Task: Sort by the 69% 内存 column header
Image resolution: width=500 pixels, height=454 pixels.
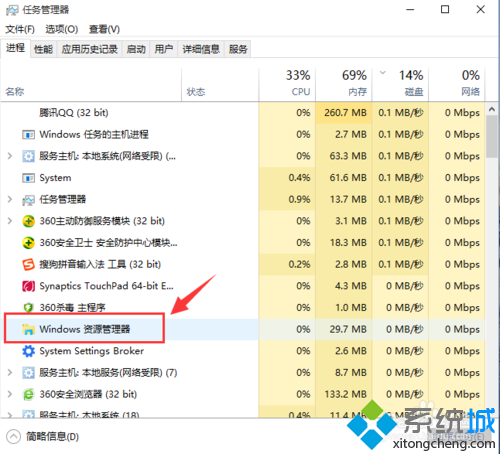Action: pos(344,85)
